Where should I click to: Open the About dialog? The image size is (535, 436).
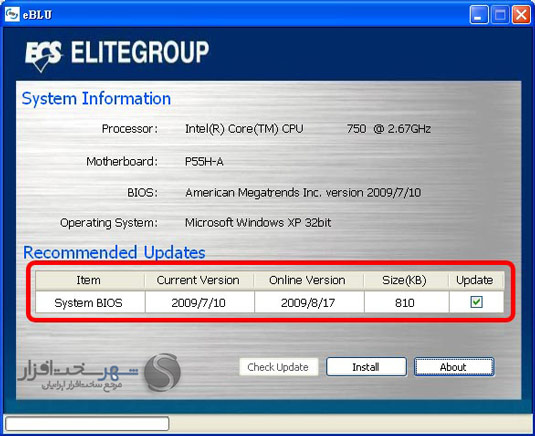[454, 367]
